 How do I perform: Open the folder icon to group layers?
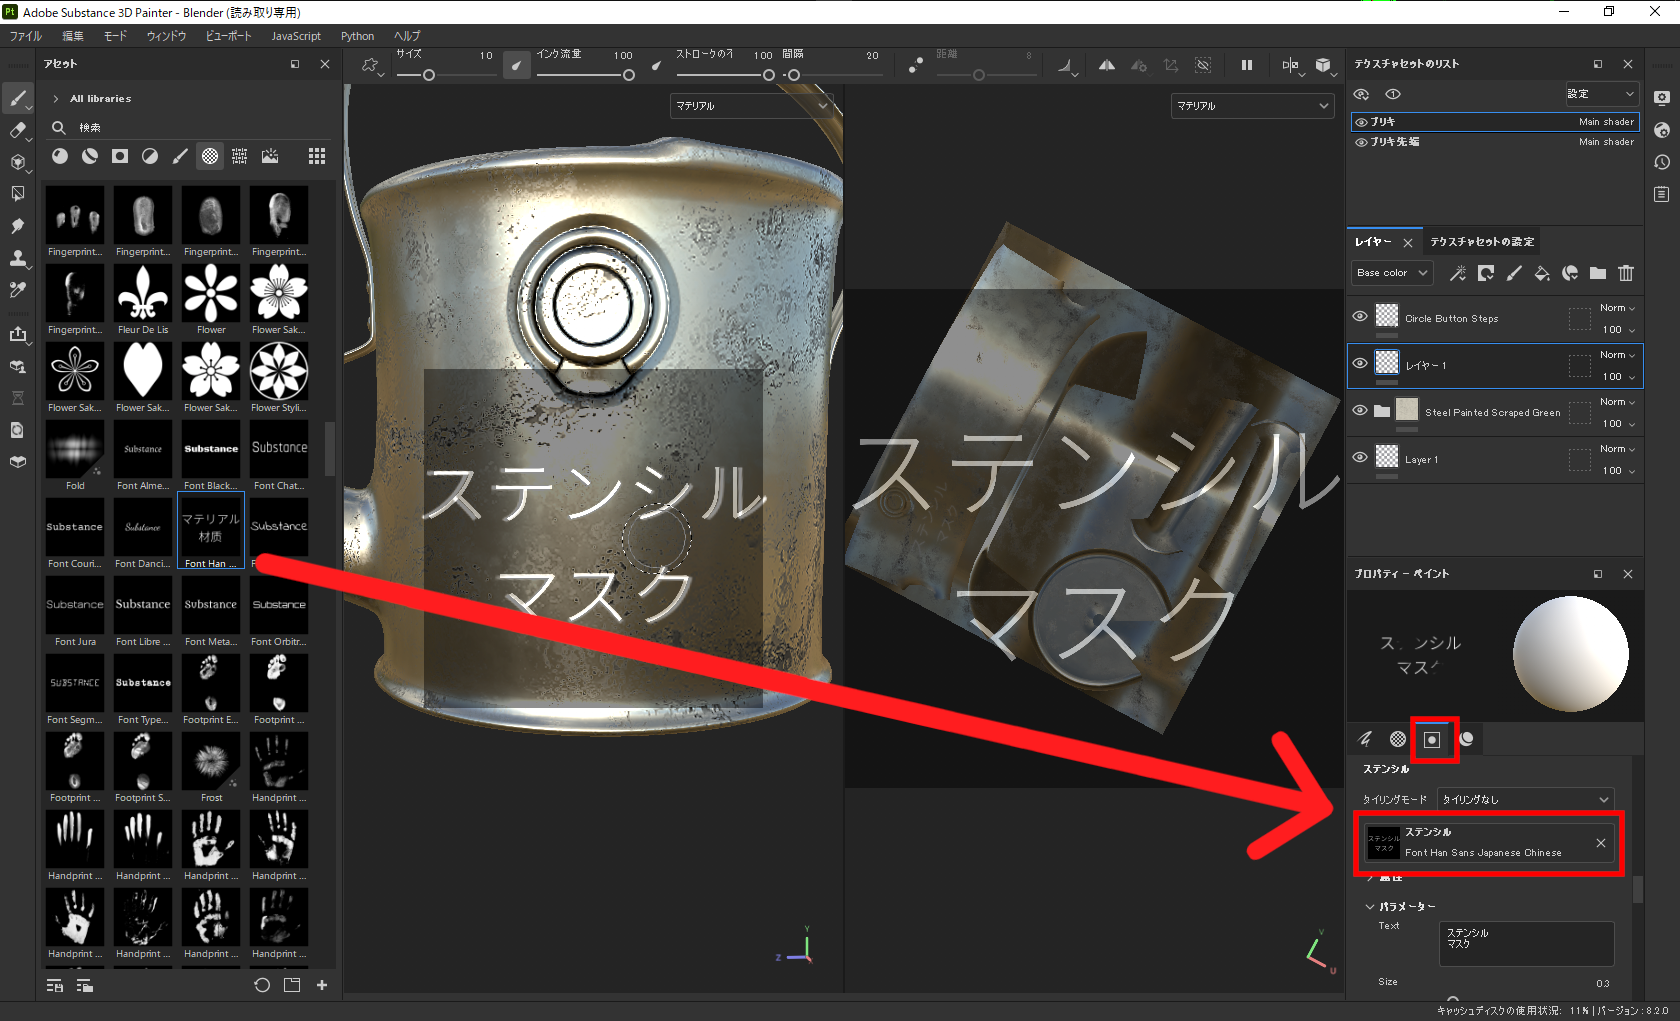coord(1598,273)
